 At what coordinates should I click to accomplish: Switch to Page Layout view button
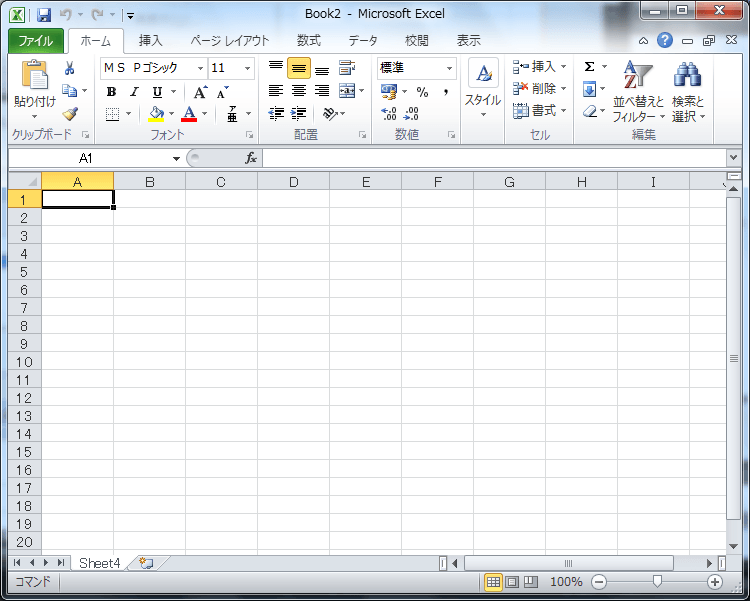pyautogui.click(x=512, y=582)
